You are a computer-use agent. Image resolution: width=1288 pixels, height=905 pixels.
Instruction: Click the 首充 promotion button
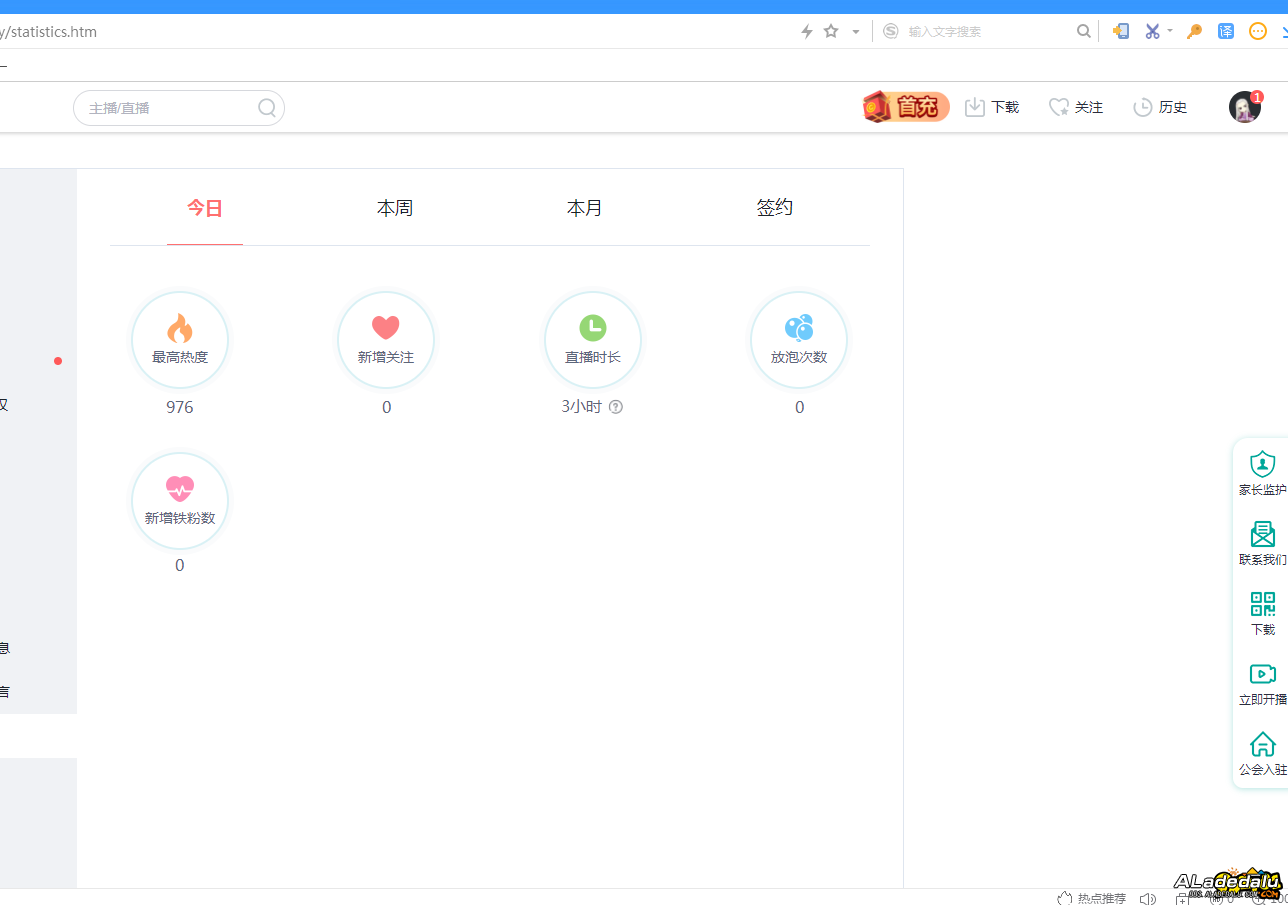[906, 107]
